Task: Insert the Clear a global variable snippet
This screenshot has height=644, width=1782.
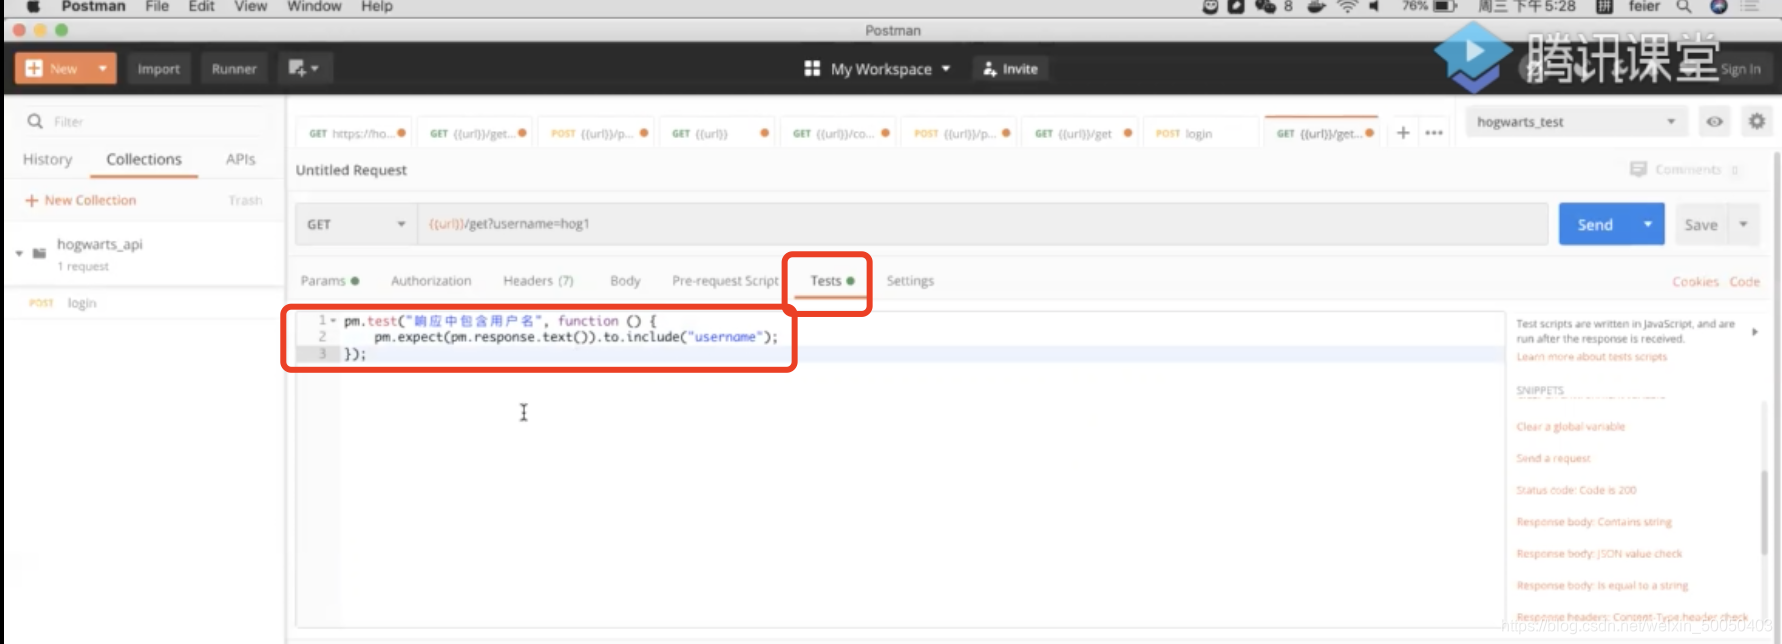Action: pyautogui.click(x=1570, y=427)
